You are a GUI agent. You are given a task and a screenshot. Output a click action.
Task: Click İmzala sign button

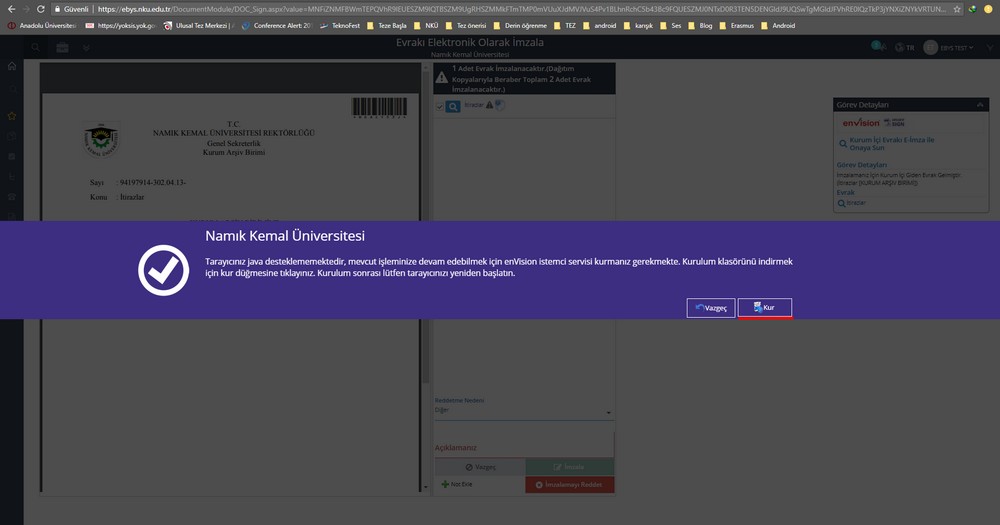pos(570,467)
